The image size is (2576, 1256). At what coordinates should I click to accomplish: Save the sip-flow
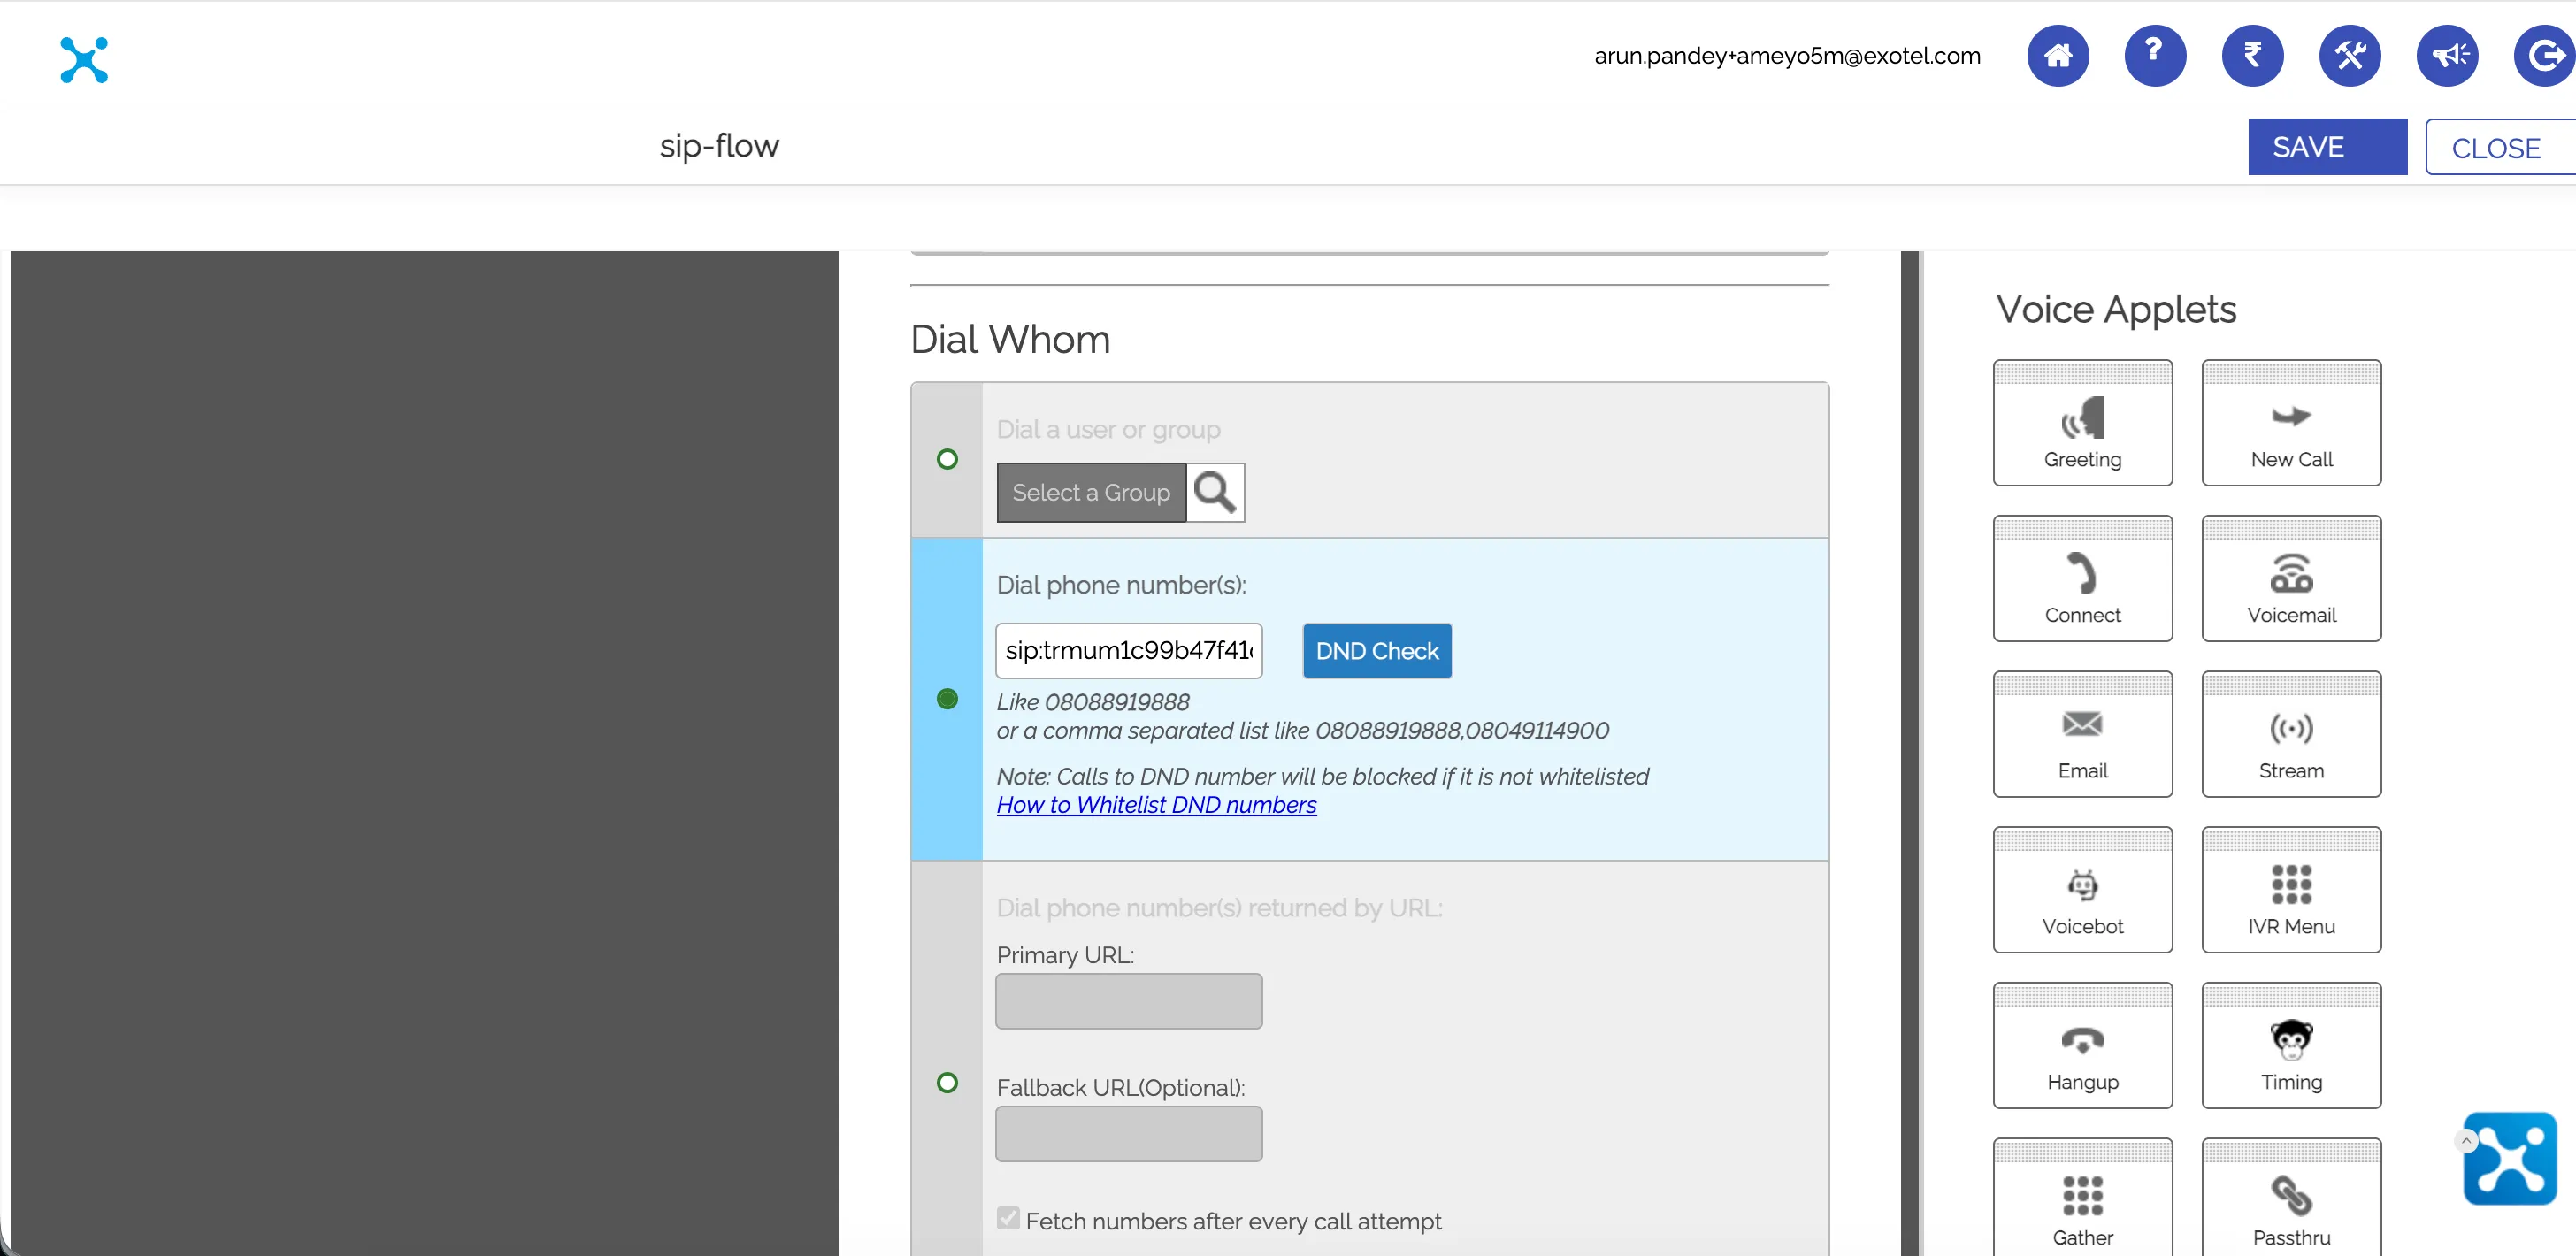[2327, 147]
